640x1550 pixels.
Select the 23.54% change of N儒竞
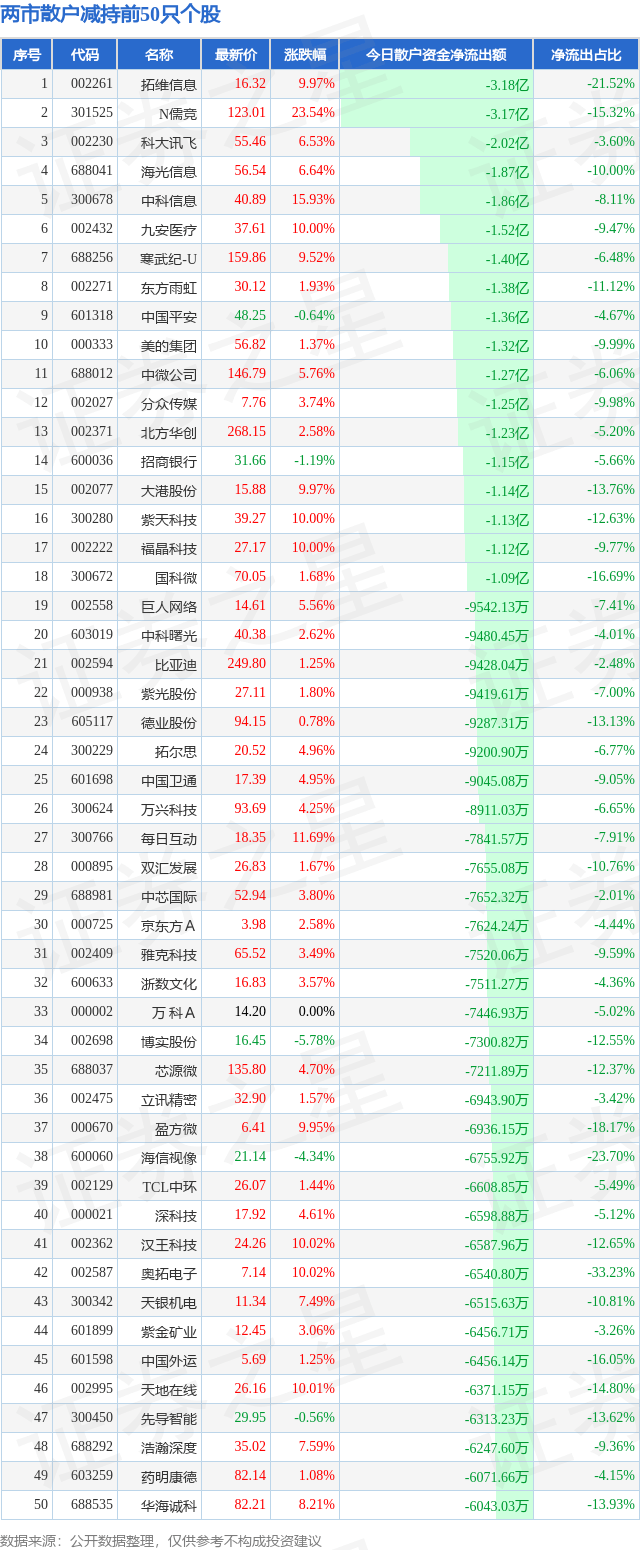tap(311, 113)
